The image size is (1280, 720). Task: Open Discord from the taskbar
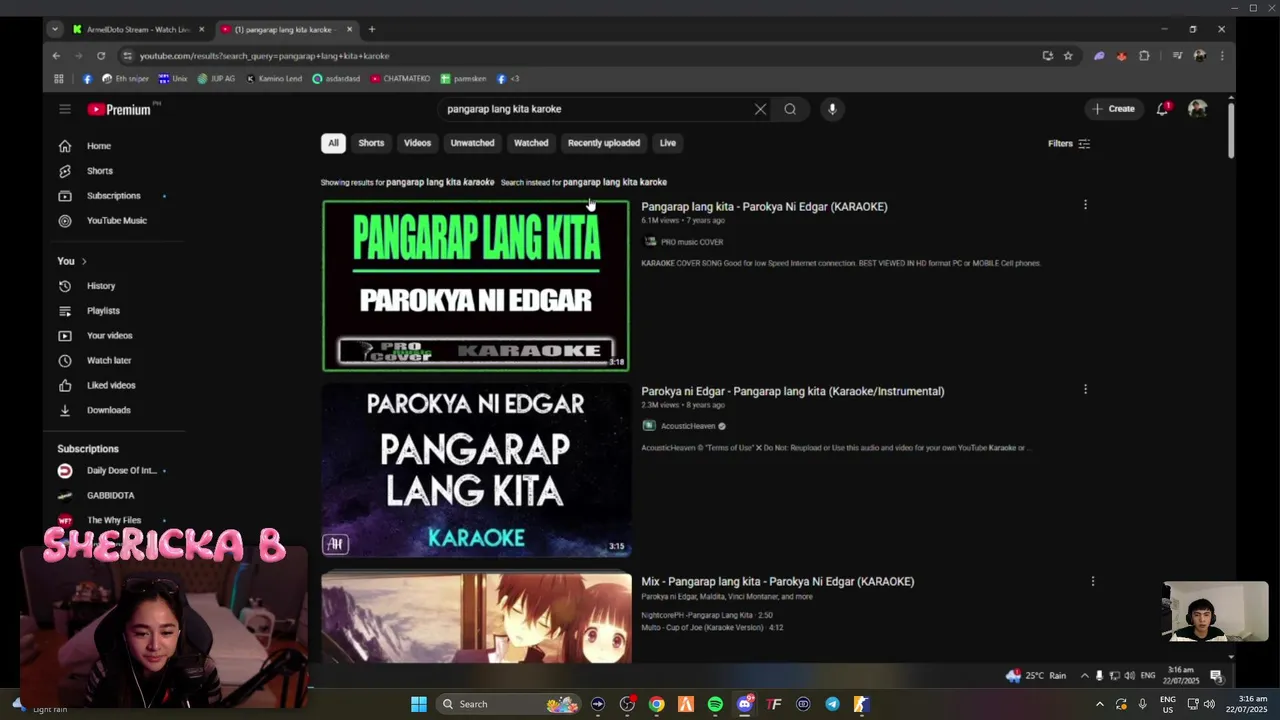coord(744,704)
